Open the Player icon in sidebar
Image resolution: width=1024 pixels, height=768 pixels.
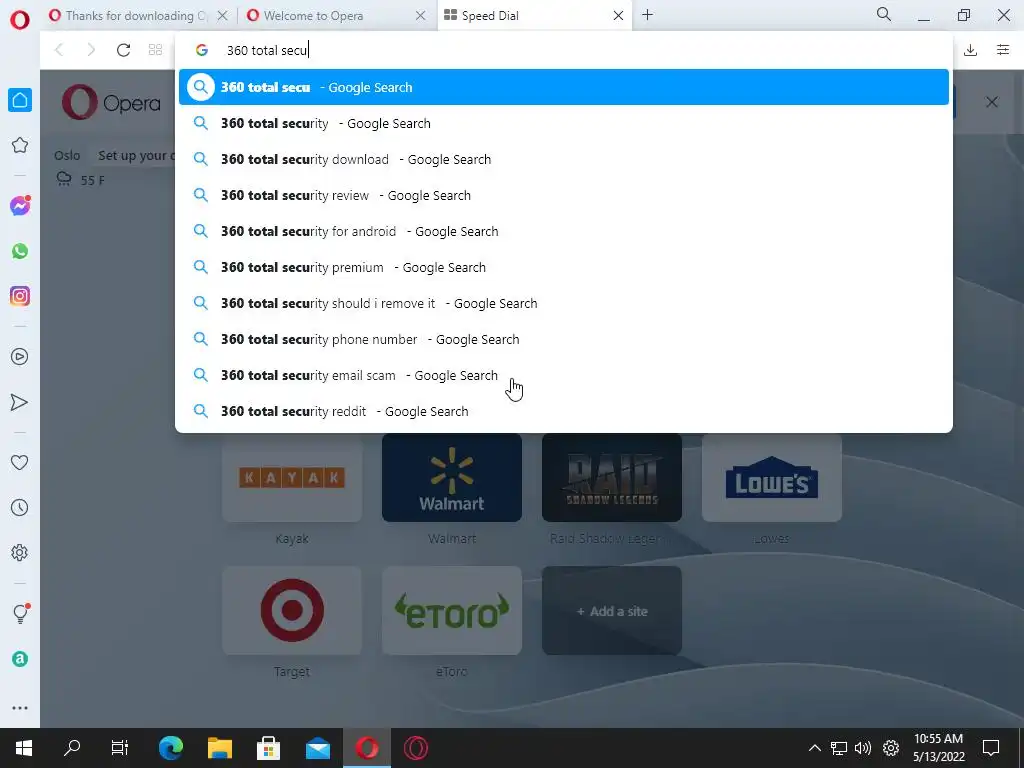[20, 357]
